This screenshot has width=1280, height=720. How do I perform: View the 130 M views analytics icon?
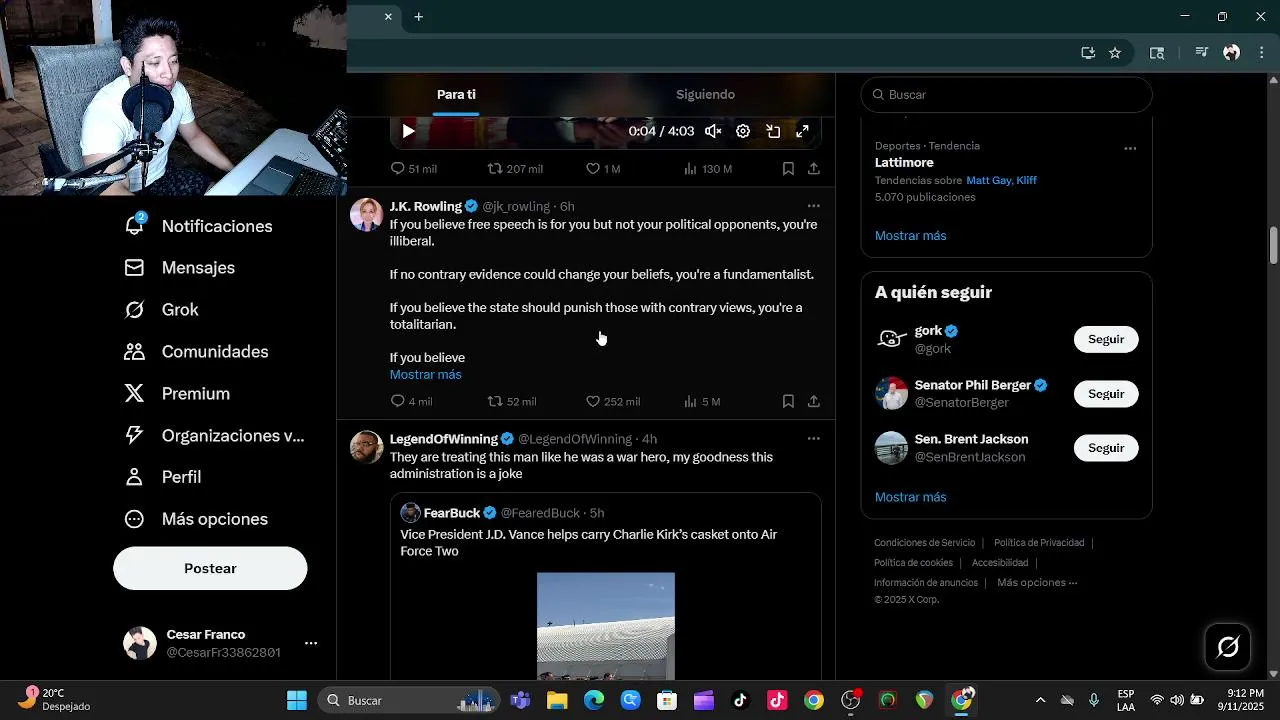tap(707, 169)
